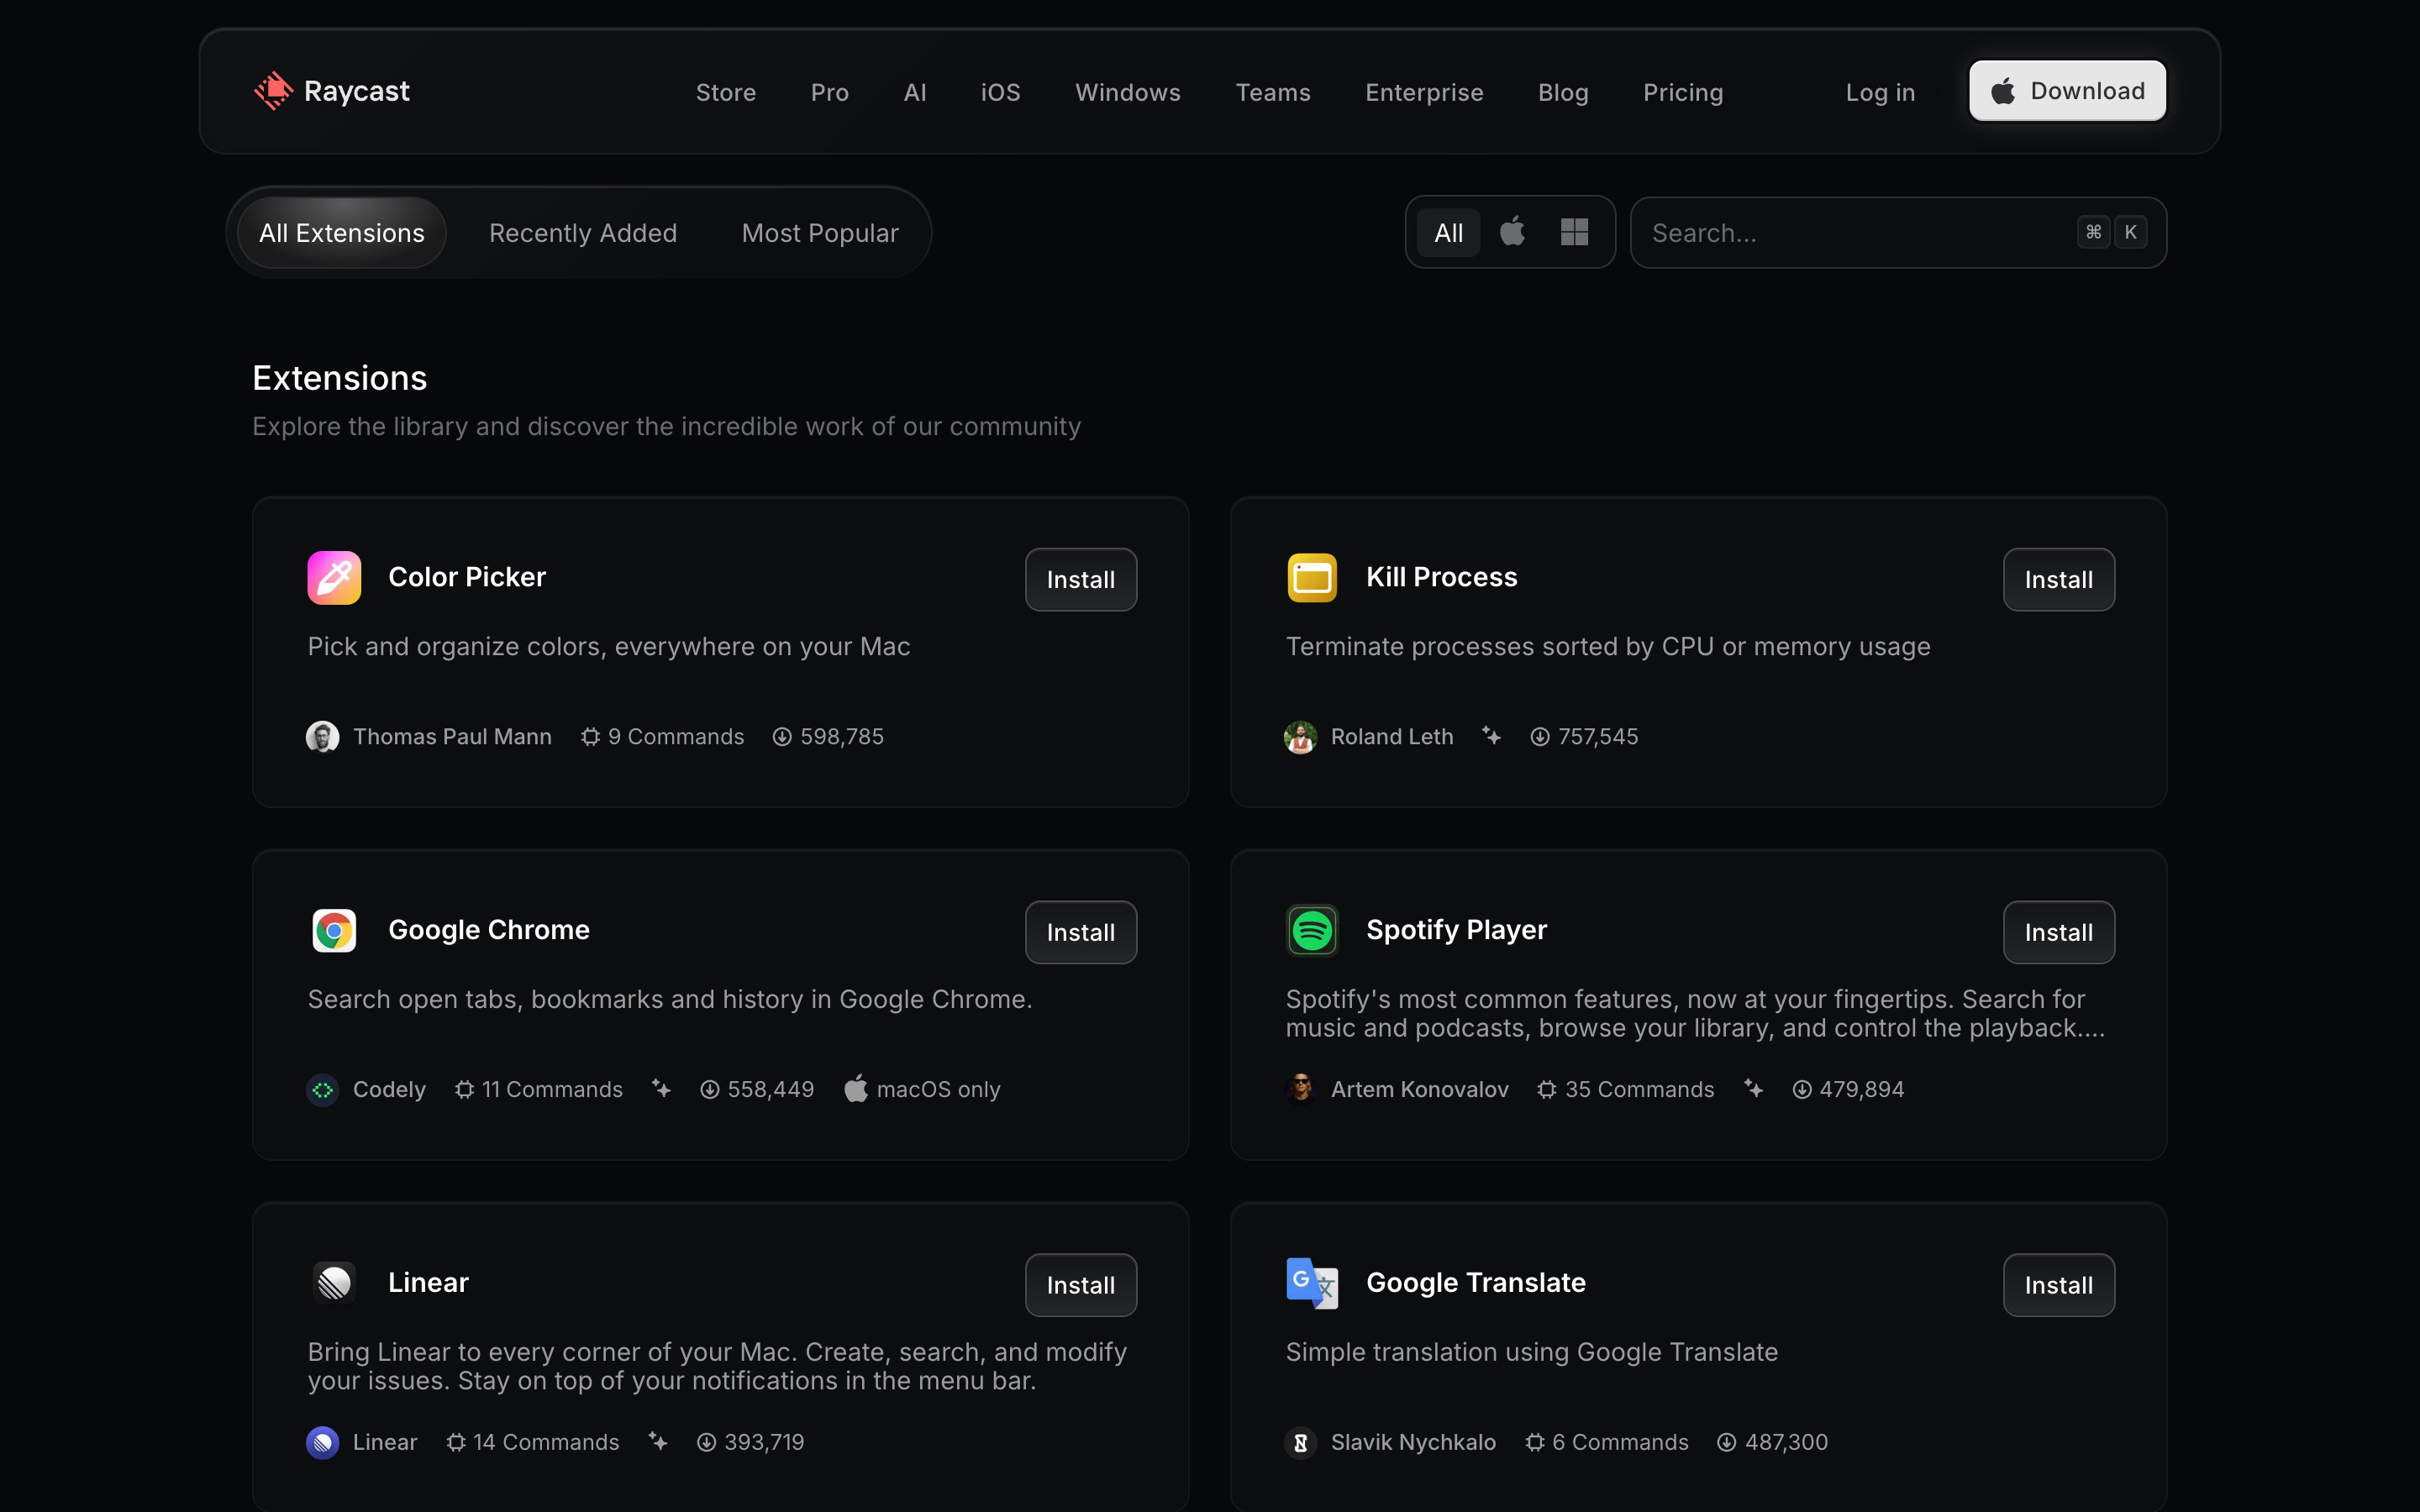Install the Google Chrome extension
Screen dimensions: 2420x1512
tap(1081, 933)
